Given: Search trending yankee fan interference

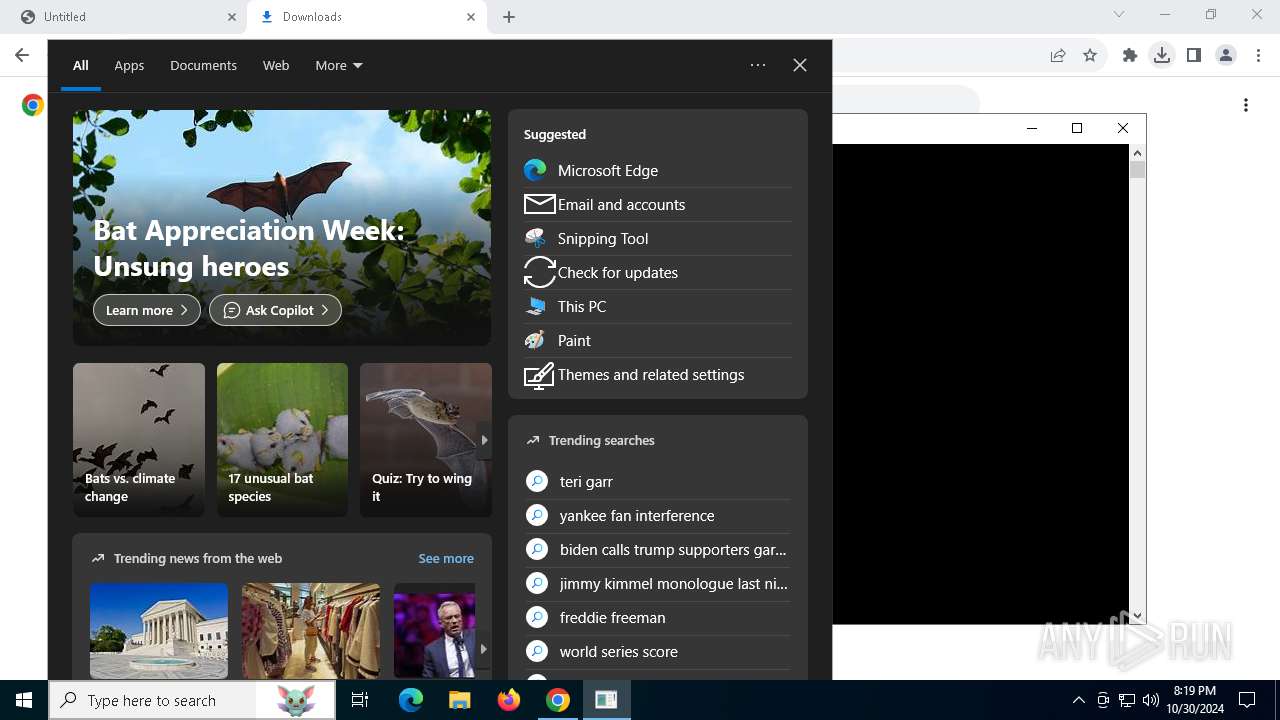Looking at the screenshot, I should tap(657, 515).
